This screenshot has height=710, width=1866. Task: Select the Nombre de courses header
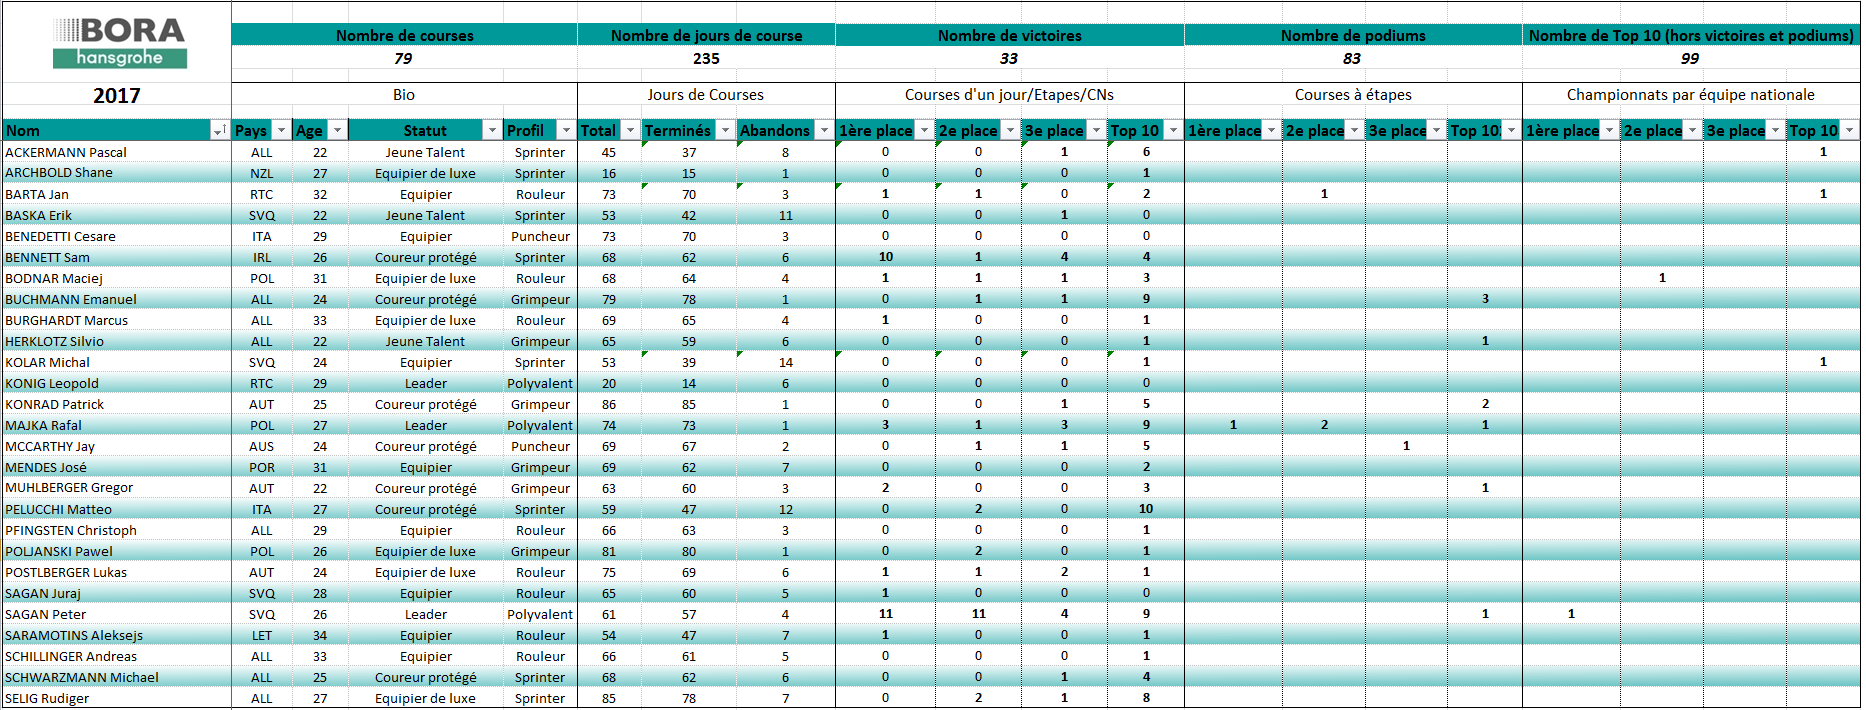pyautogui.click(x=404, y=35)
